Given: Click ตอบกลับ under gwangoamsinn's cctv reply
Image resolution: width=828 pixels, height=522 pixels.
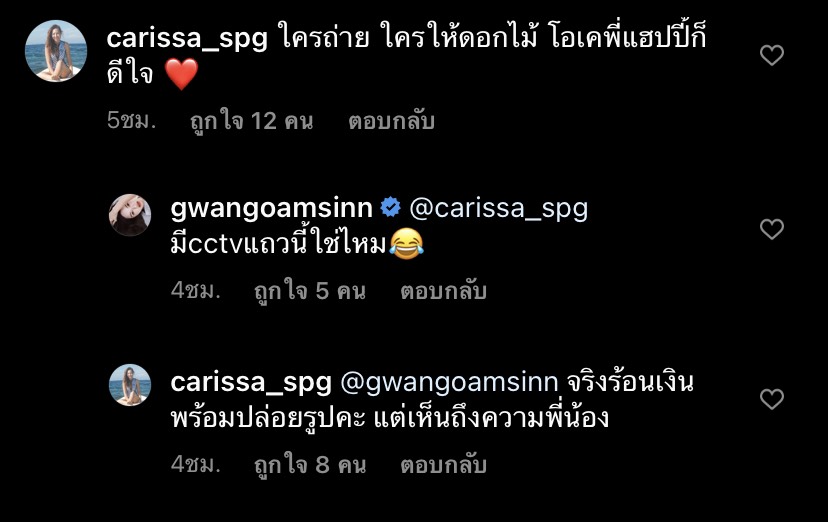Looking at the screenshot, I should click(x=443, y=291).
